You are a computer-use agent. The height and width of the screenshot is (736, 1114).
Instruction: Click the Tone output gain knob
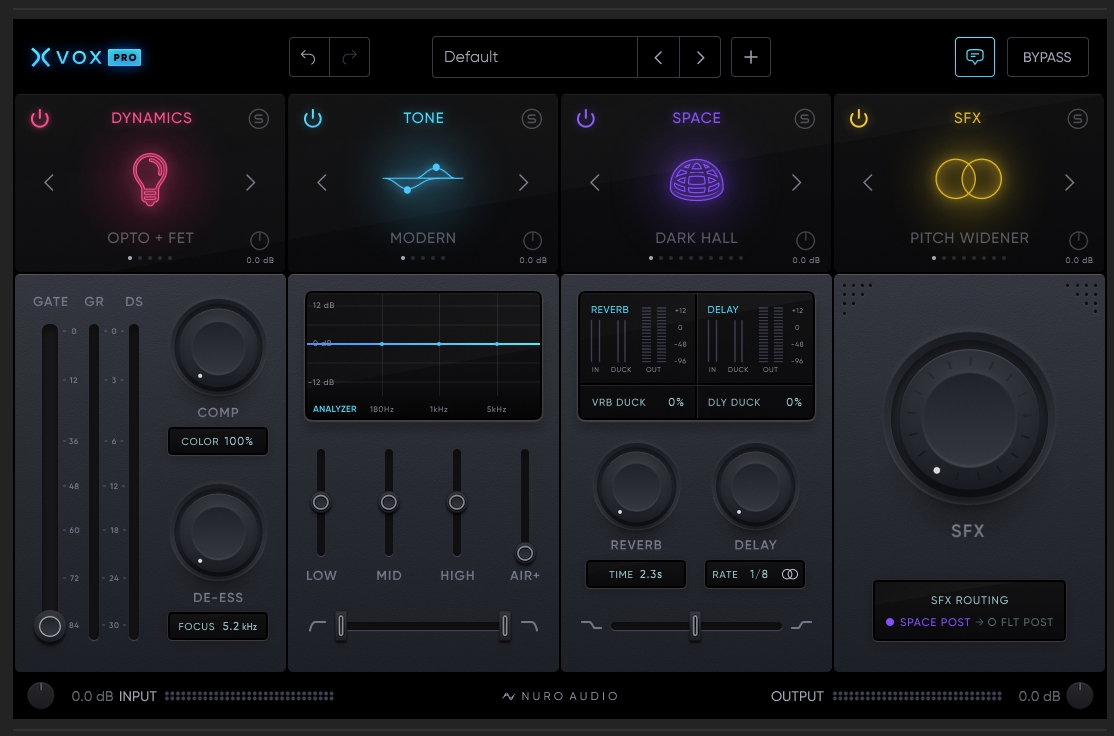tap(532, 240)
